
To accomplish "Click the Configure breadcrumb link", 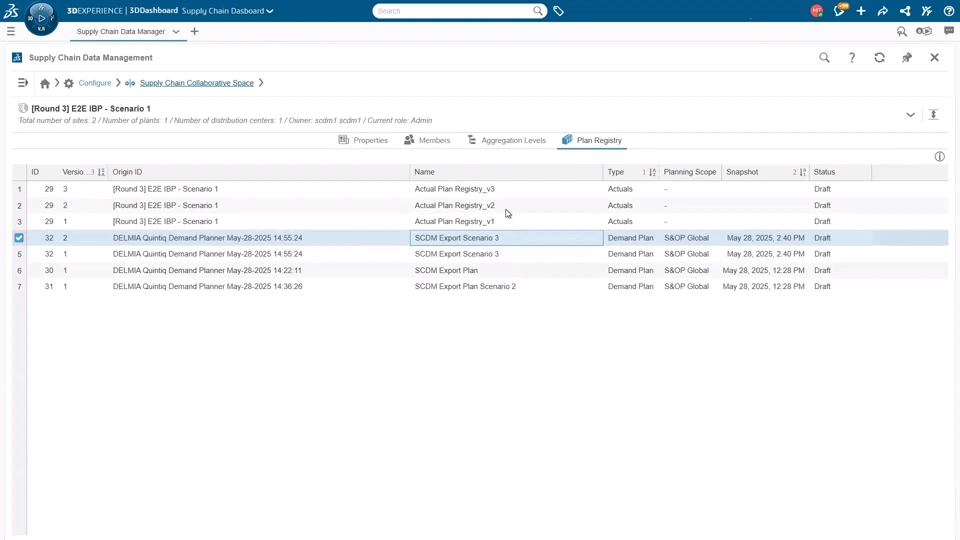I will click(x=95, y=83).
